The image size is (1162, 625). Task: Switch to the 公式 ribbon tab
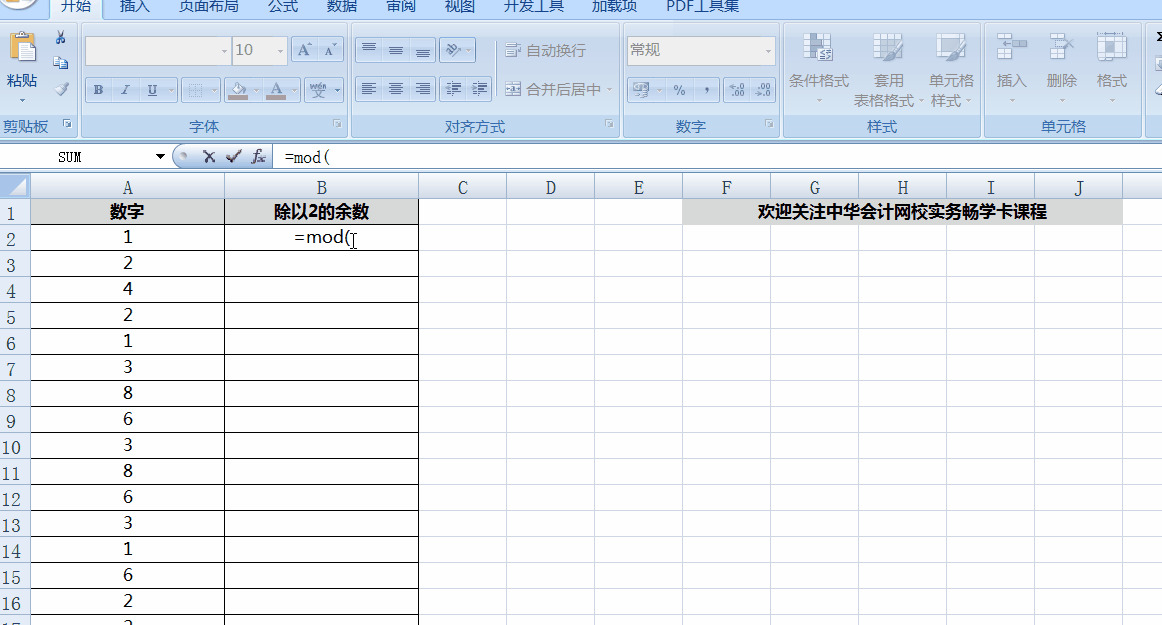pos(283,7)
